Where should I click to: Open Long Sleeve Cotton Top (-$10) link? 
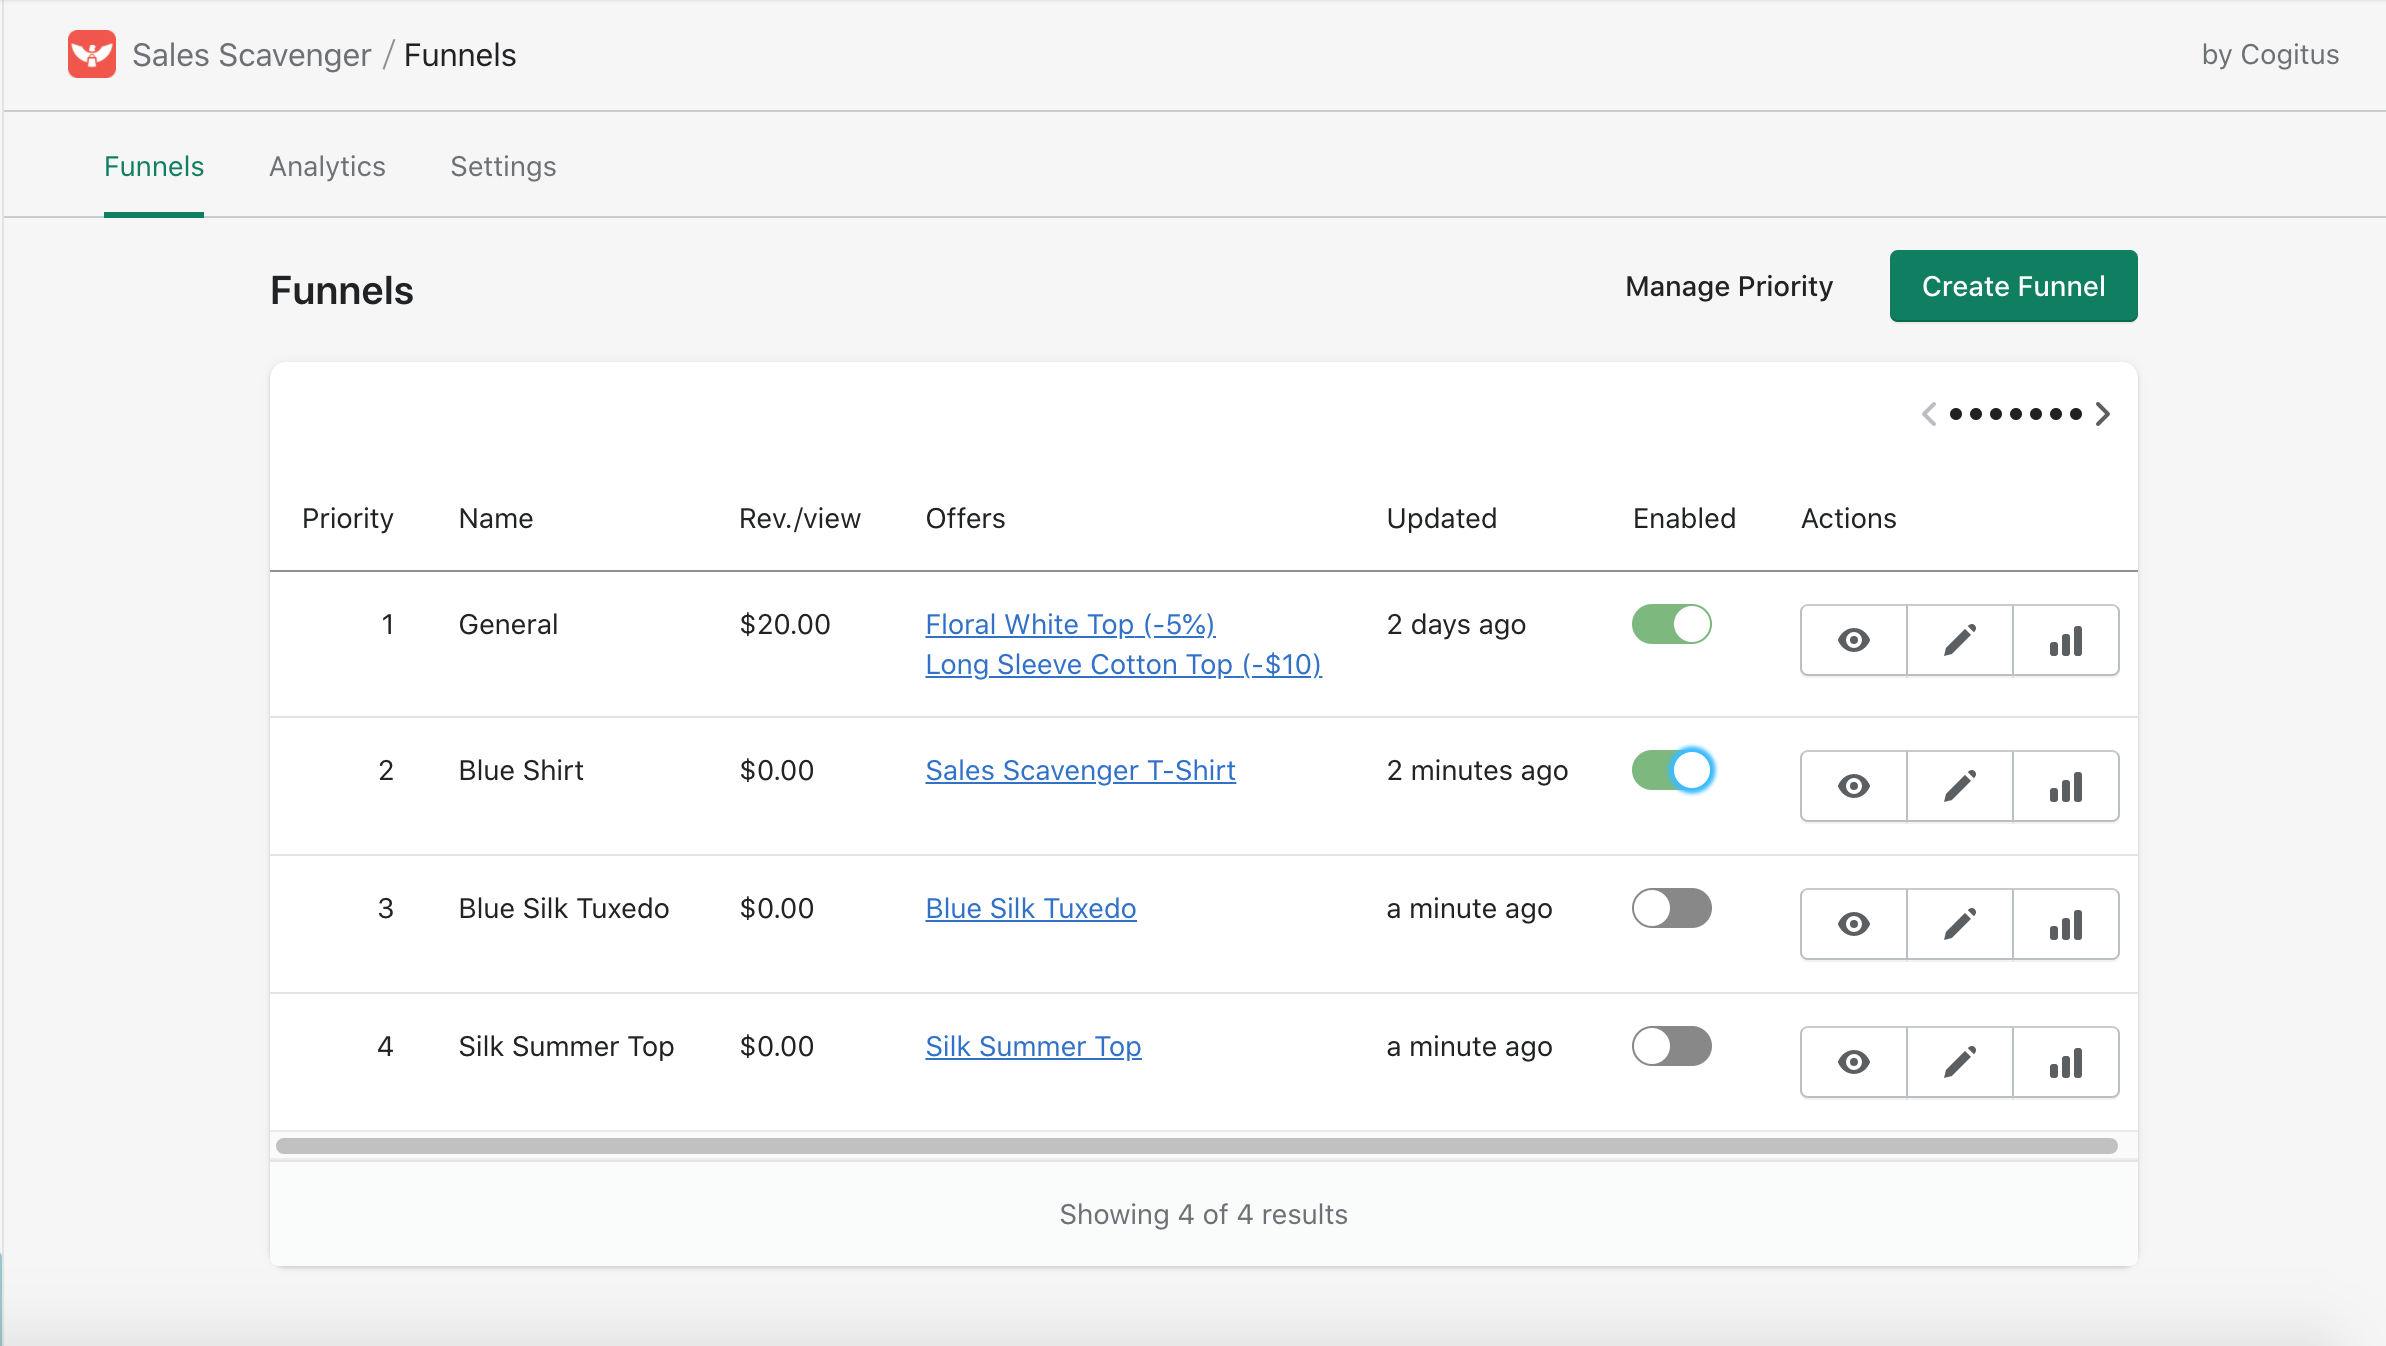pyautogui.click(x=1123, y=664)
